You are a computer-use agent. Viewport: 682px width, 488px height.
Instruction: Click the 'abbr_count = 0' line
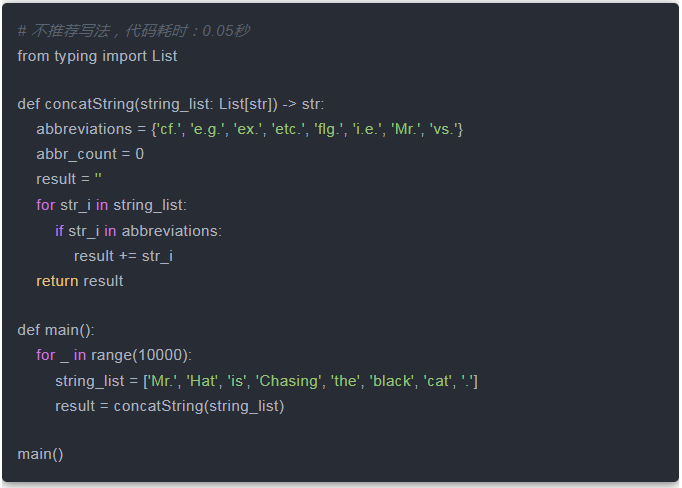coord(90,154)
